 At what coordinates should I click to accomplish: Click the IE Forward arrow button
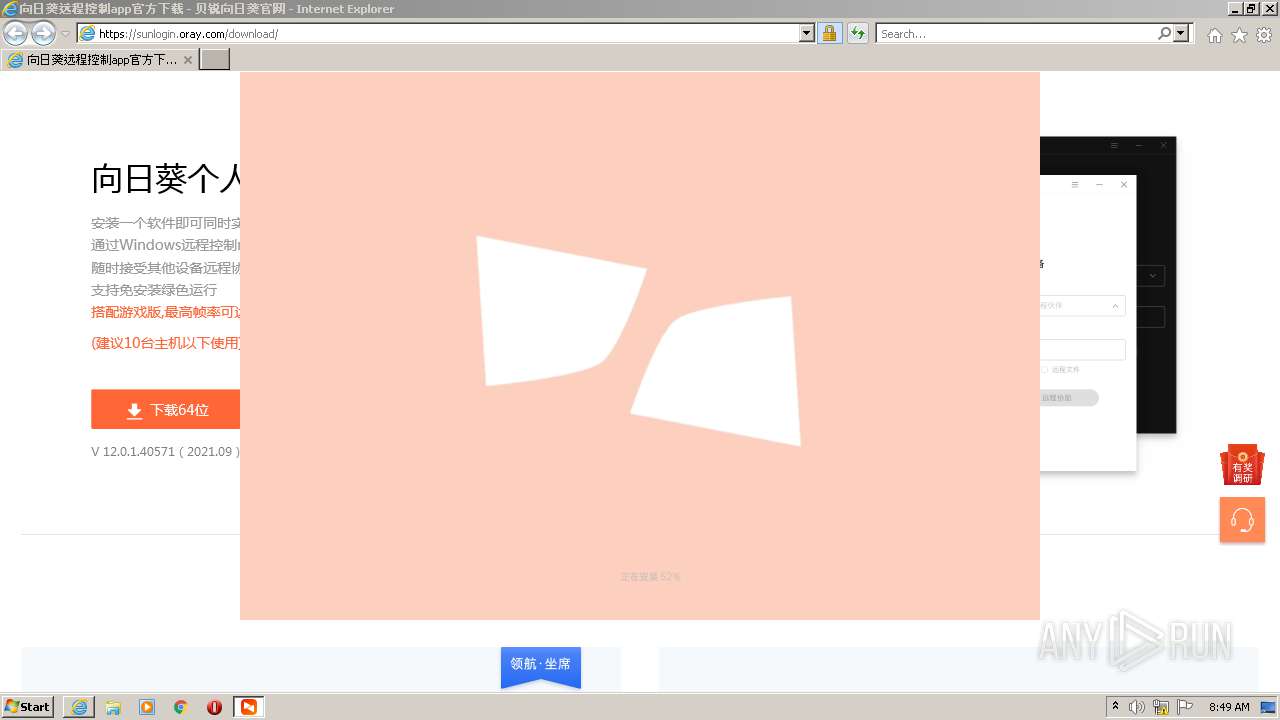pos(43,33)
